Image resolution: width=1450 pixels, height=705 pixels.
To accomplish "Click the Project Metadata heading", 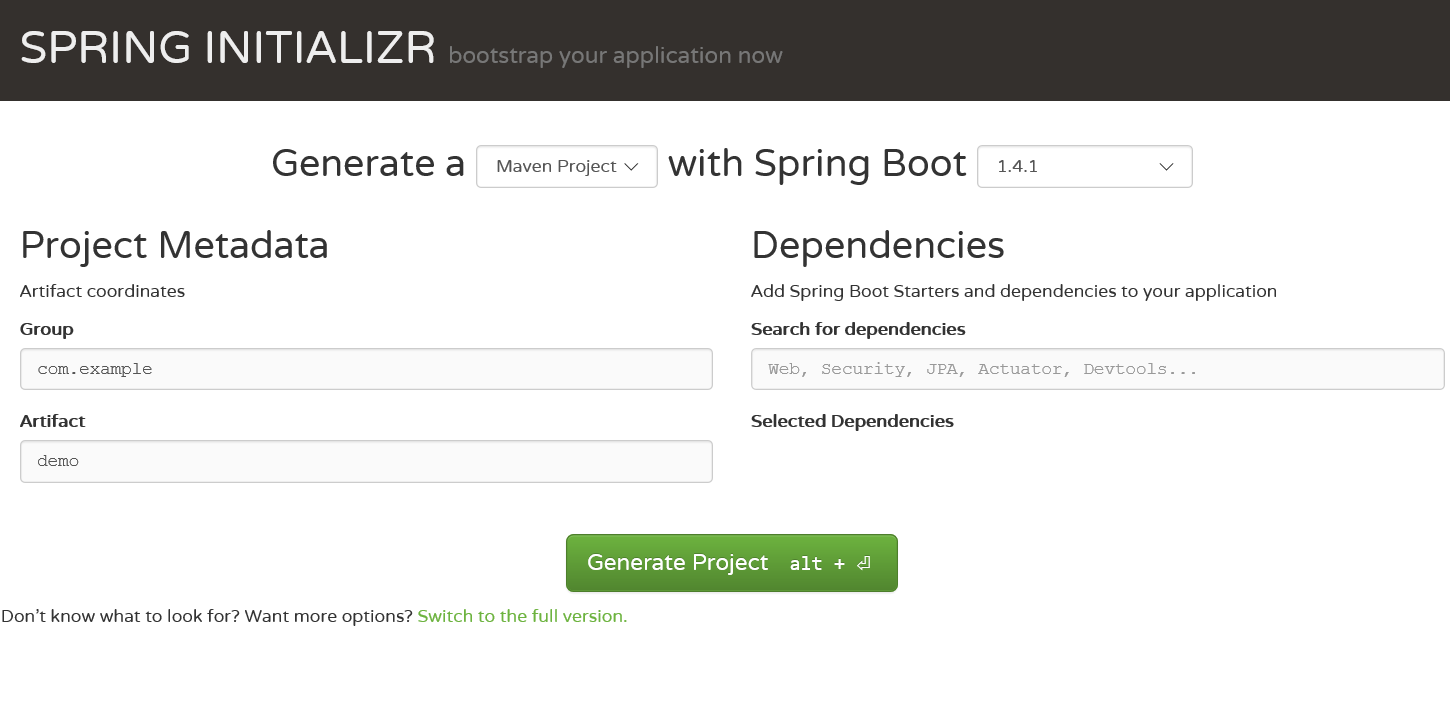I will [x=174, y=245].
